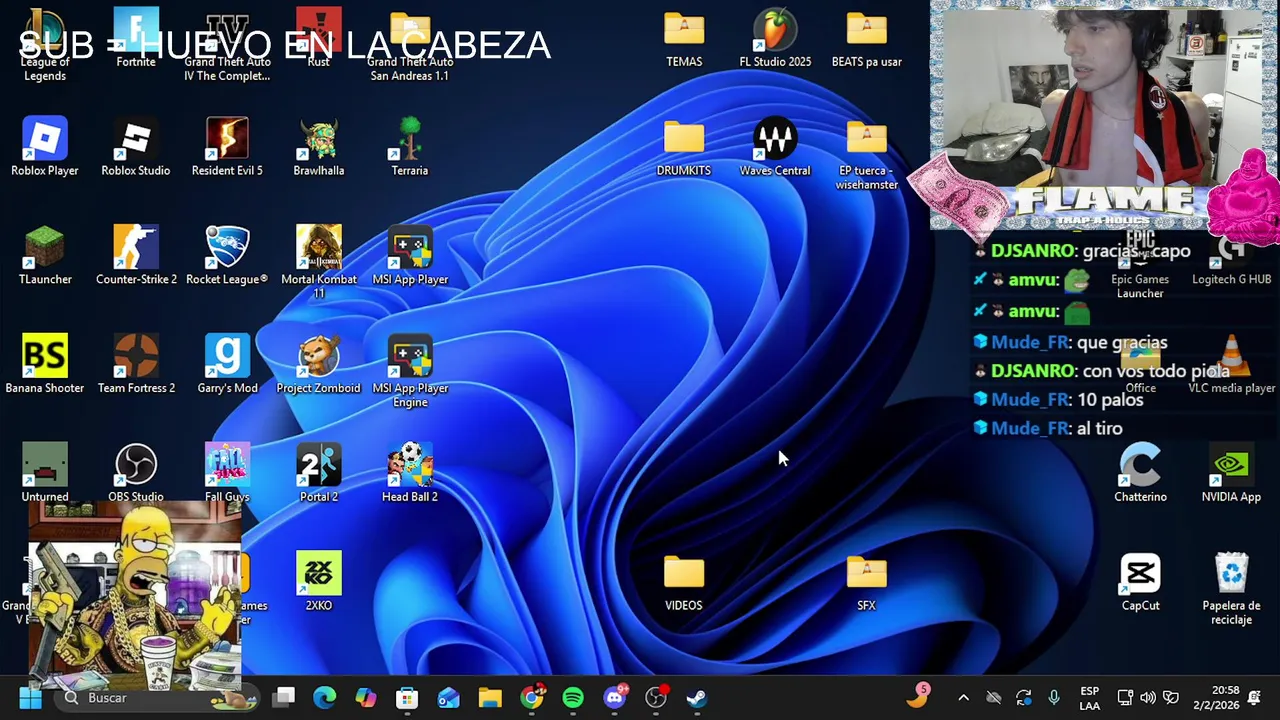Select the BEATS pa usar folder
The height and width of the screenshot is (720, 1280).
[x=867, y=38]
